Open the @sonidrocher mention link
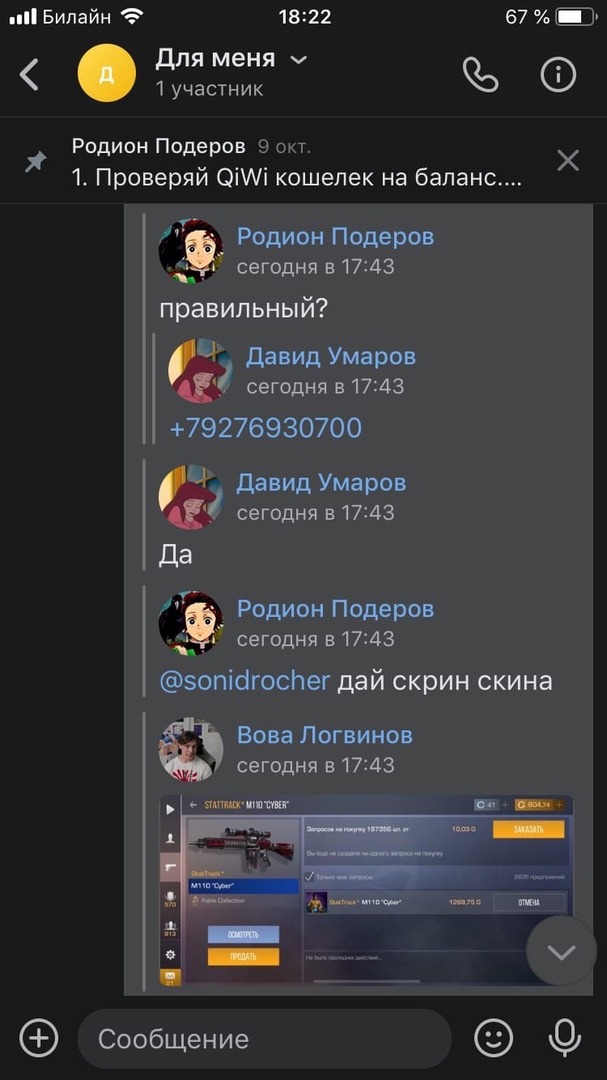 click(245, 681)
